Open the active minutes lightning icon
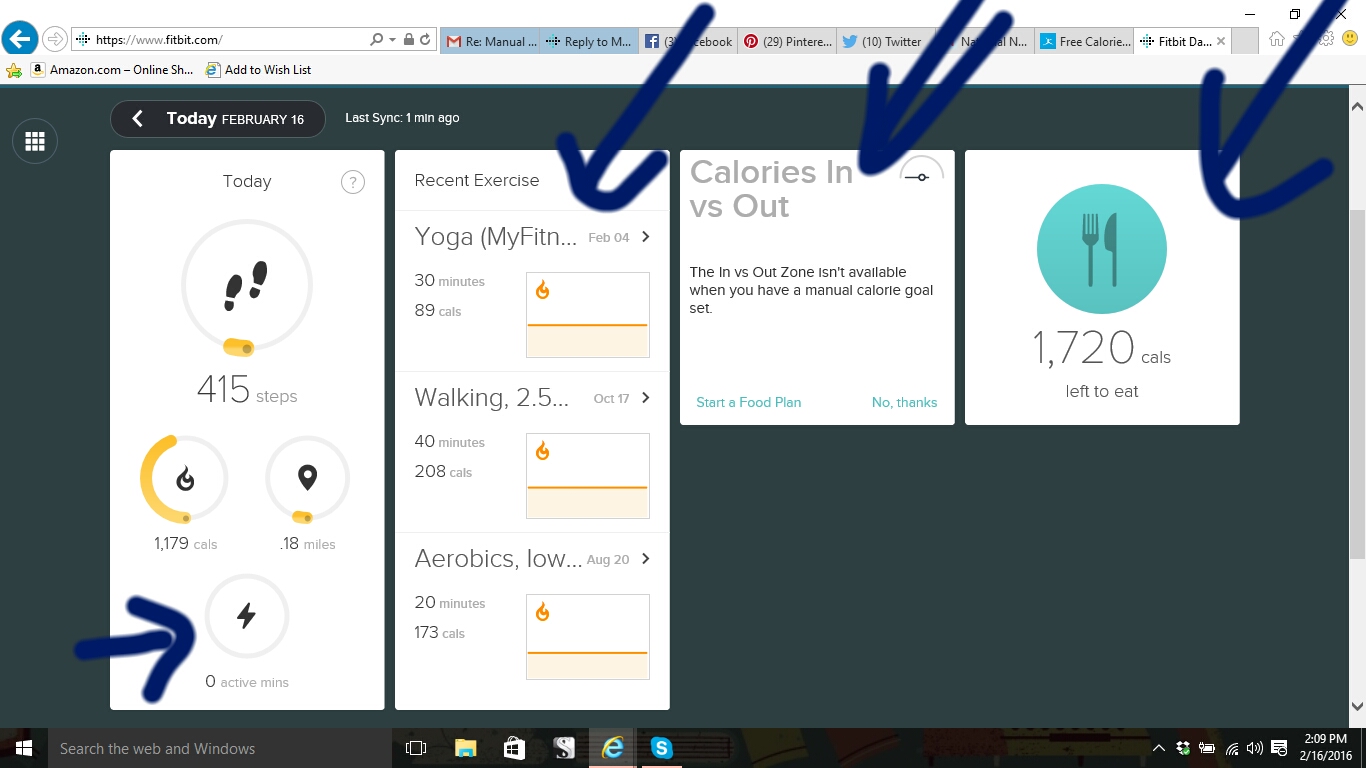This screenshot has height=768, width=1366. pos(246,616)
